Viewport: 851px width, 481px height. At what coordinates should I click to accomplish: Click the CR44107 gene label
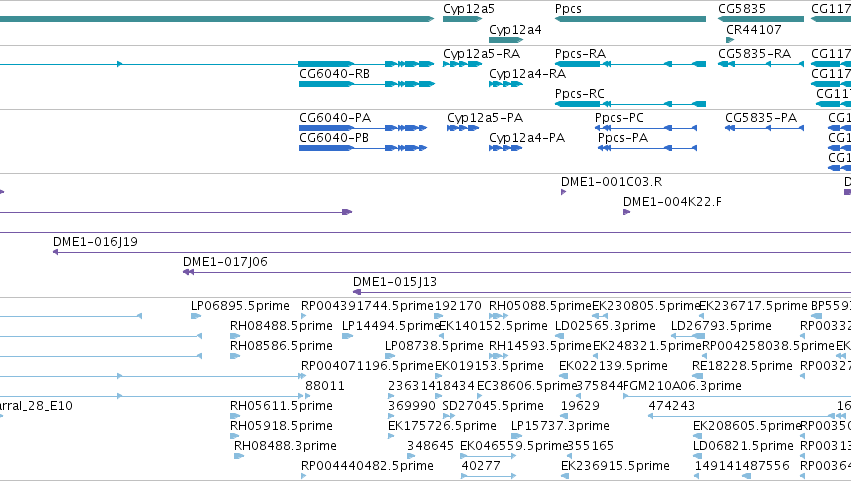click(754, 30)
